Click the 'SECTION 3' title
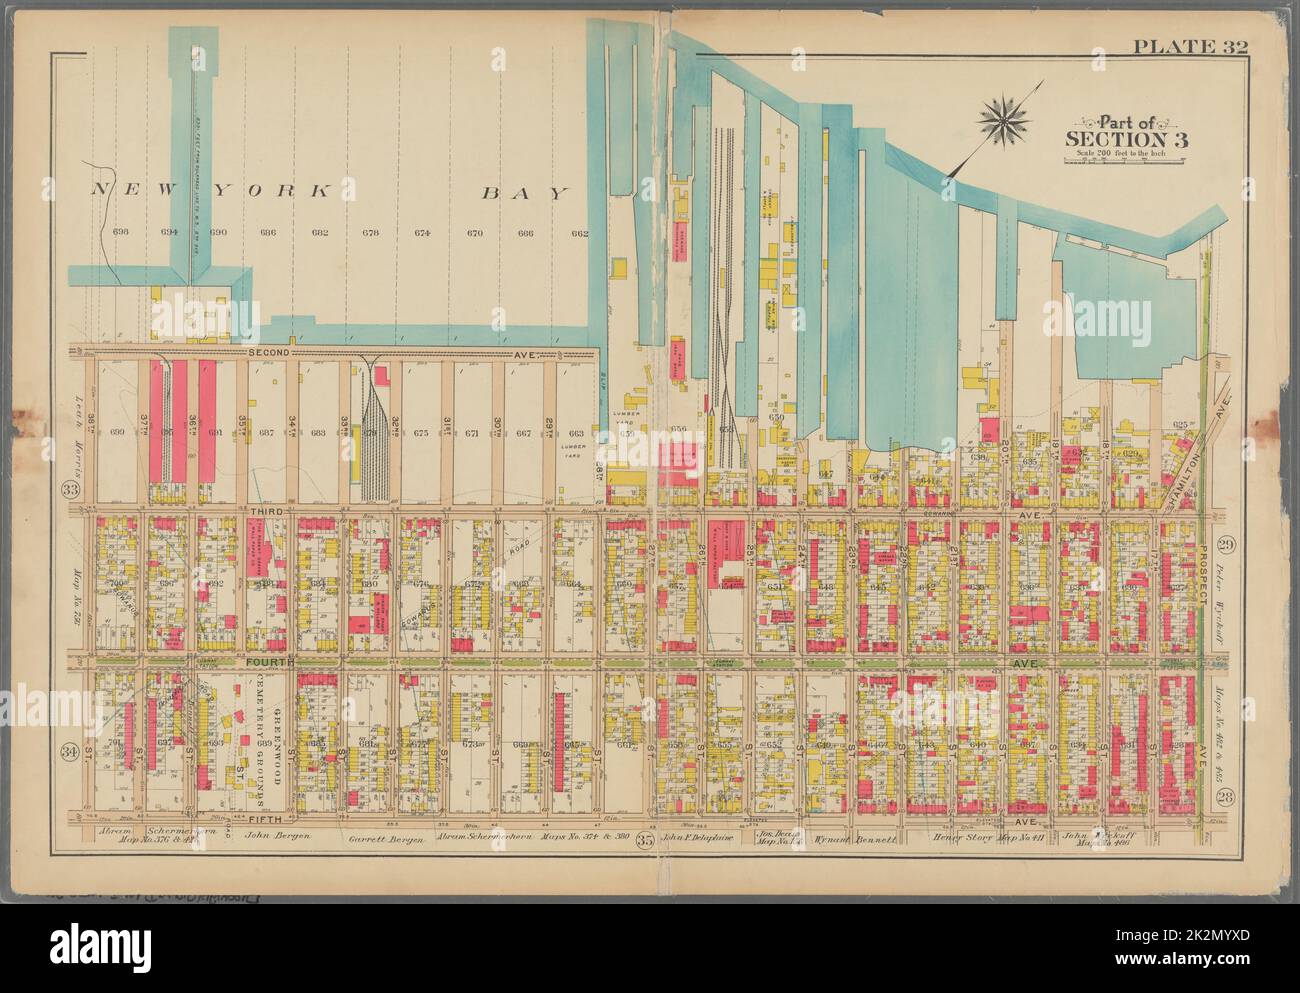Screen dimensions: 1300x993 pos(1127,139)
